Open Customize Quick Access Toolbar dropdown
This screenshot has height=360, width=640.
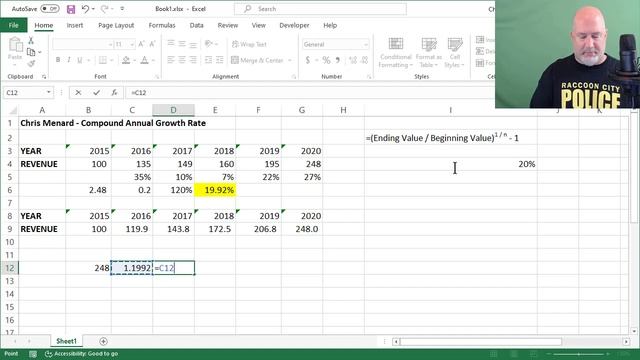pos(122,9)
